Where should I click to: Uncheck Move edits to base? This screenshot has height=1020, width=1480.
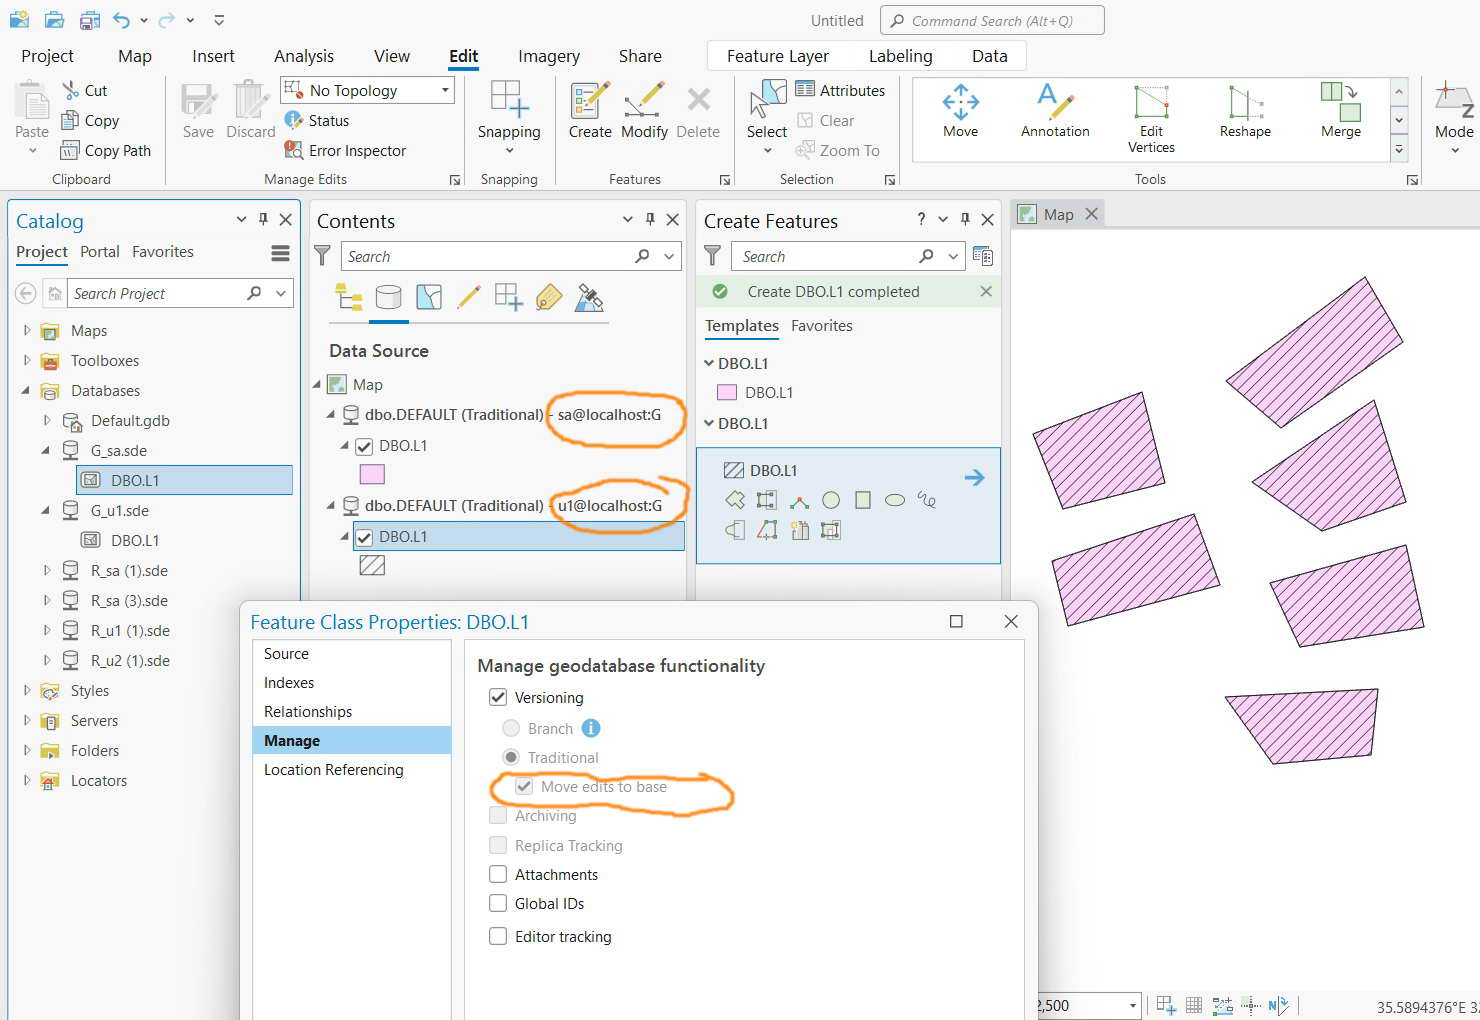coord(524,786)
